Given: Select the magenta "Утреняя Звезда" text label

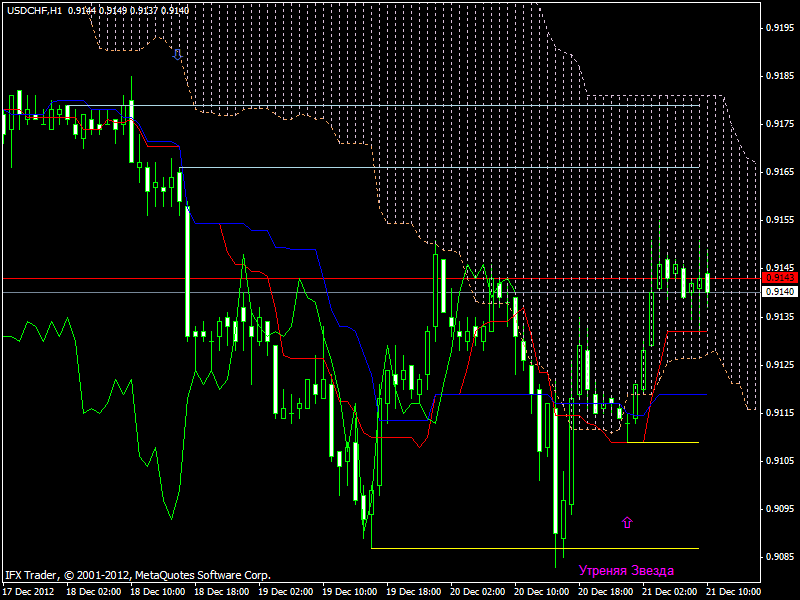Looking at the screenshot, I should point(626,570).
